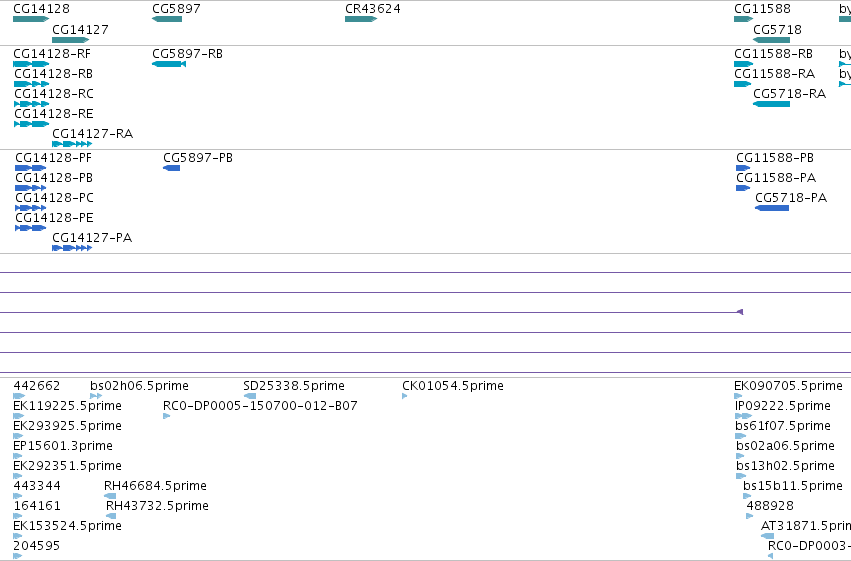This screenshot has height=561, width=851.
Task: Click EST feature 488928
Action: pos(750,516)
